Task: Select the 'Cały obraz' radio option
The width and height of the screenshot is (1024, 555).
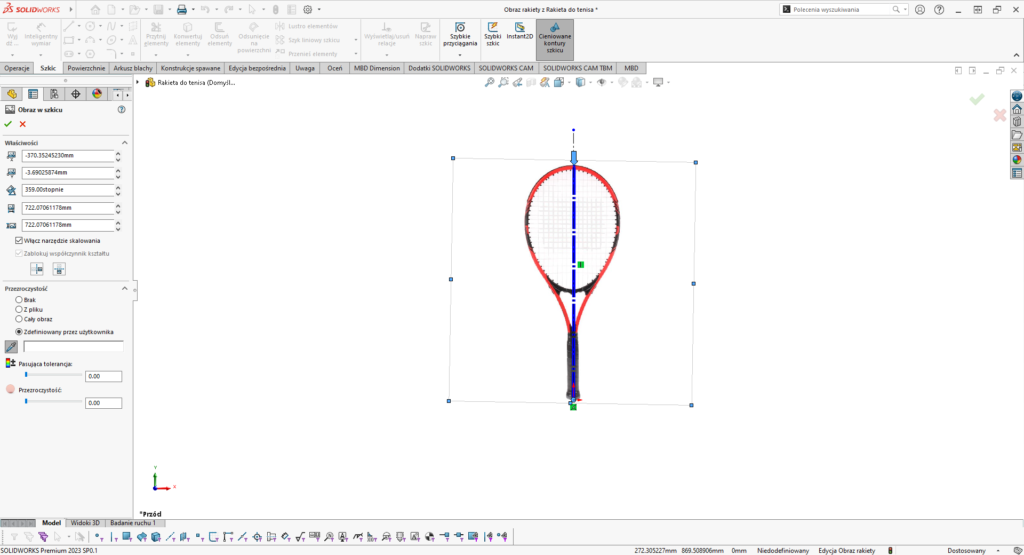Action: pos(19,318)
